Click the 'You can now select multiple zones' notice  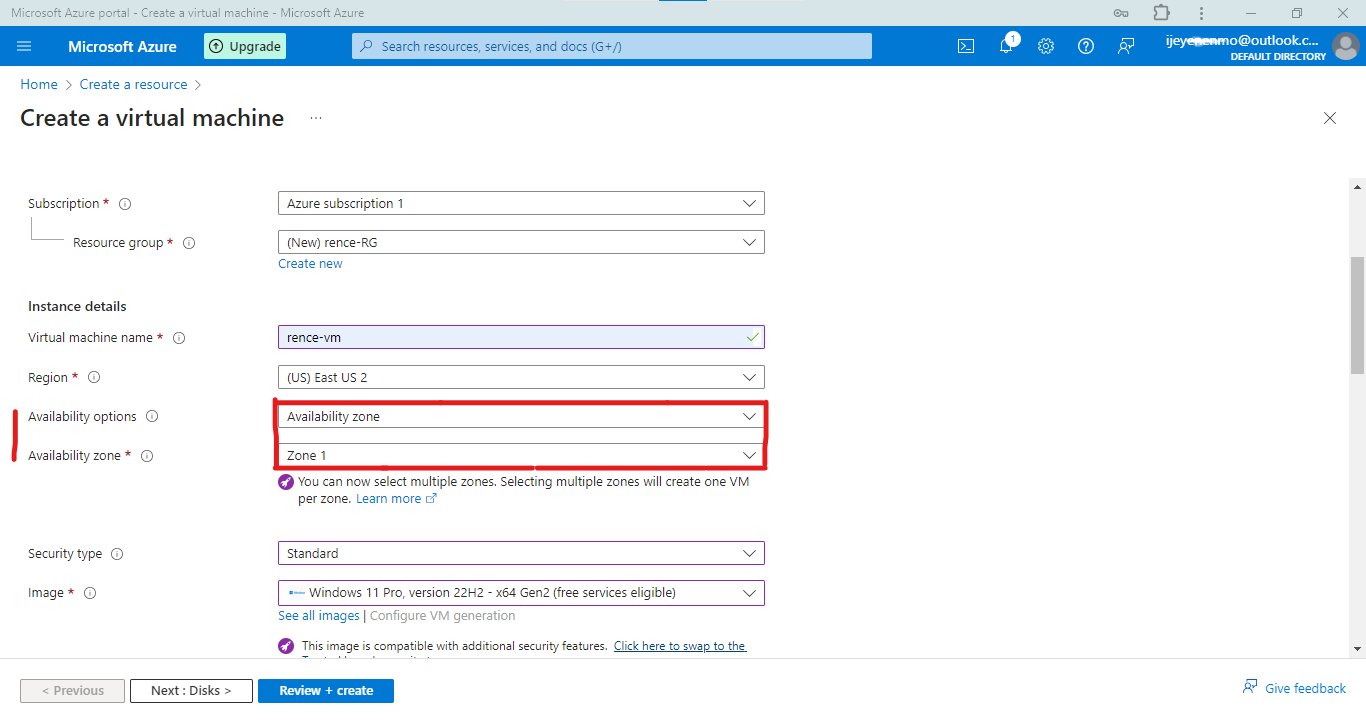(524, 490)
